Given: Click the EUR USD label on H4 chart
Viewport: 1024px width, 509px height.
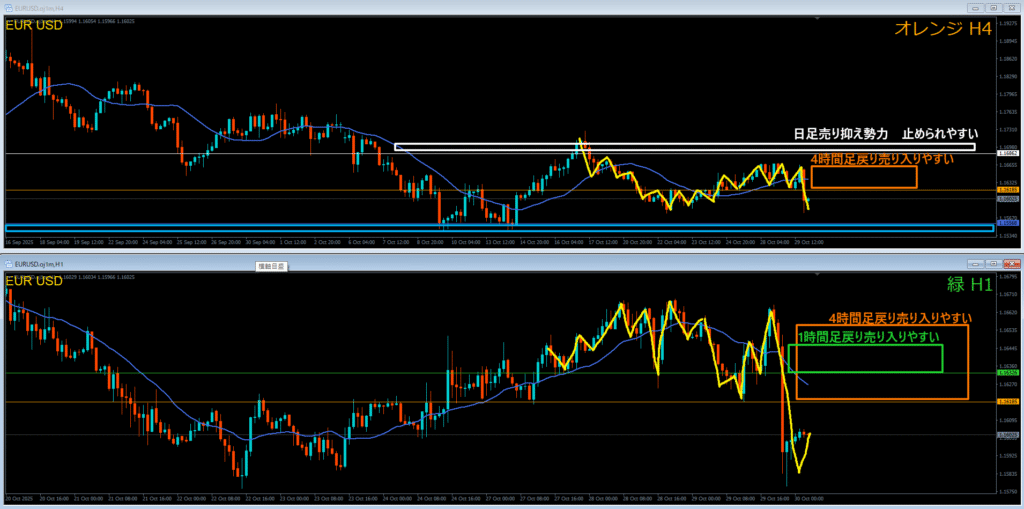Looking at the screenshot, I should tap(34, 25).
